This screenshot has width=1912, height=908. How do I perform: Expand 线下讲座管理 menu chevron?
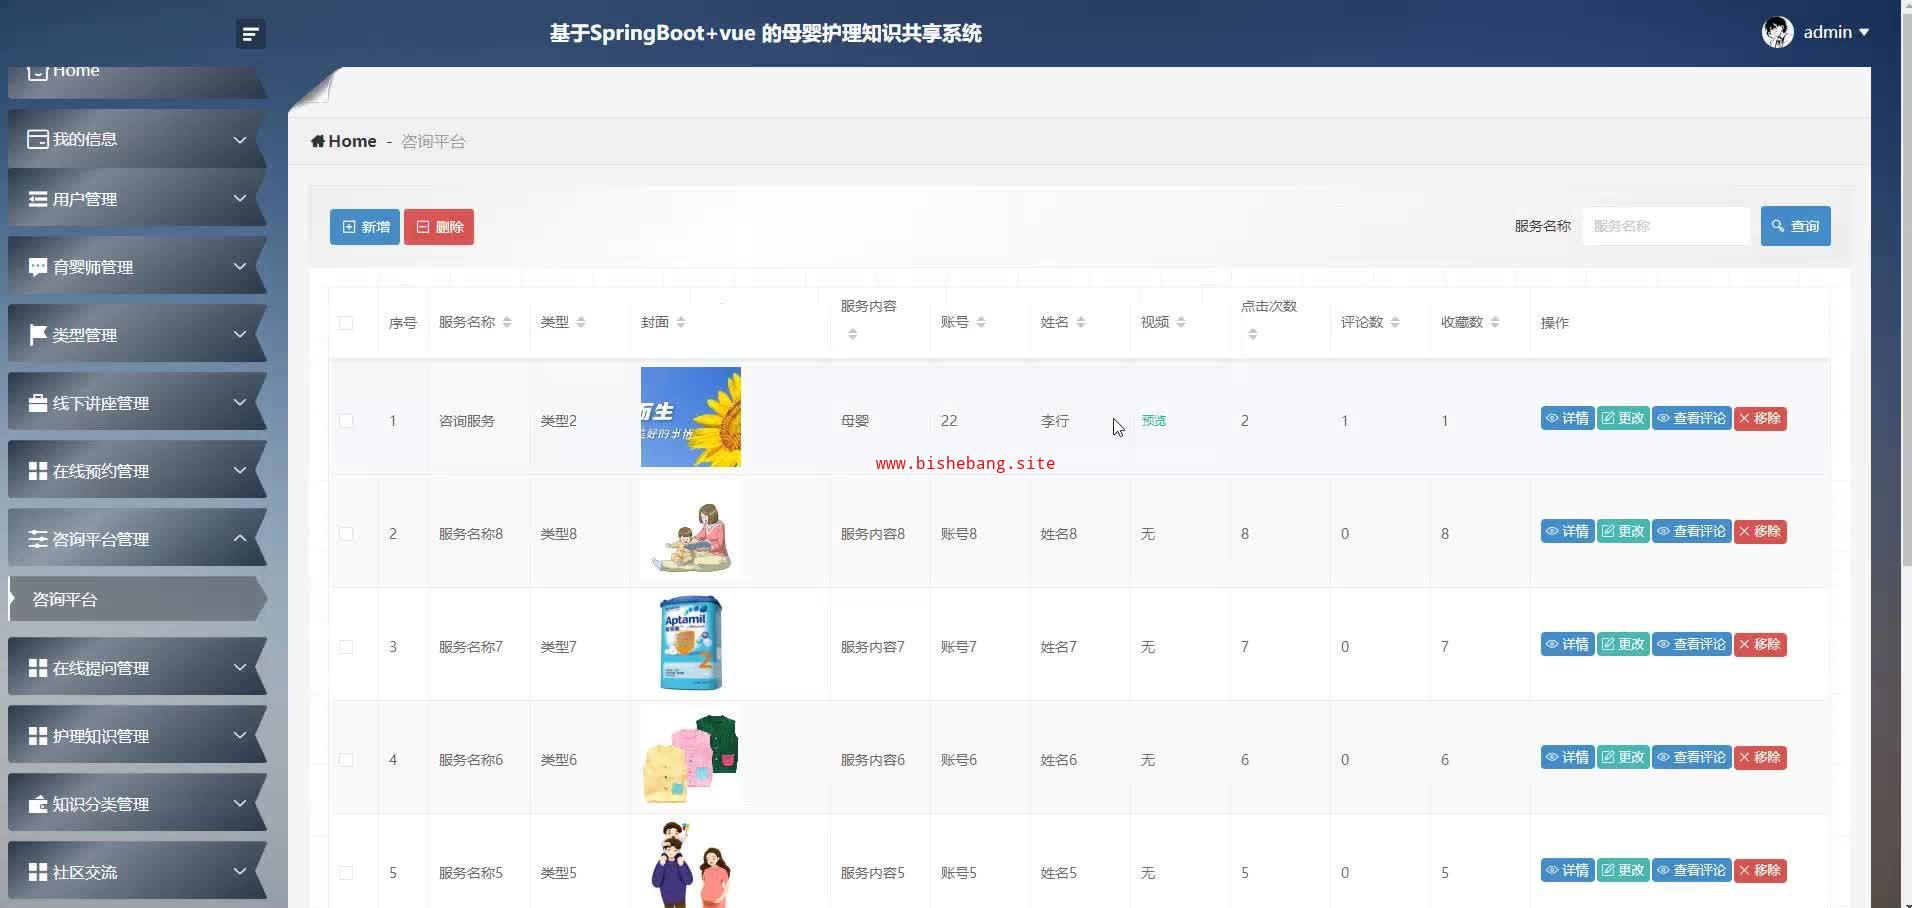pos(240,402)
